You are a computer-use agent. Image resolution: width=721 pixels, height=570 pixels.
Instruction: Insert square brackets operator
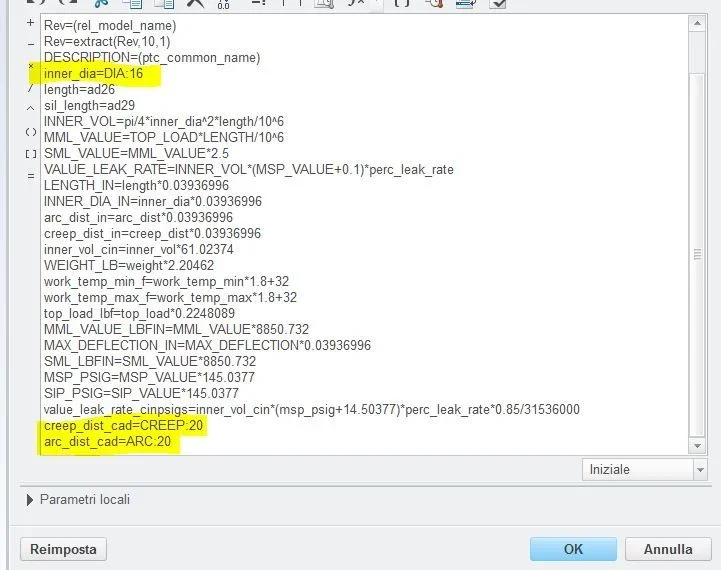tap(30, 154)
